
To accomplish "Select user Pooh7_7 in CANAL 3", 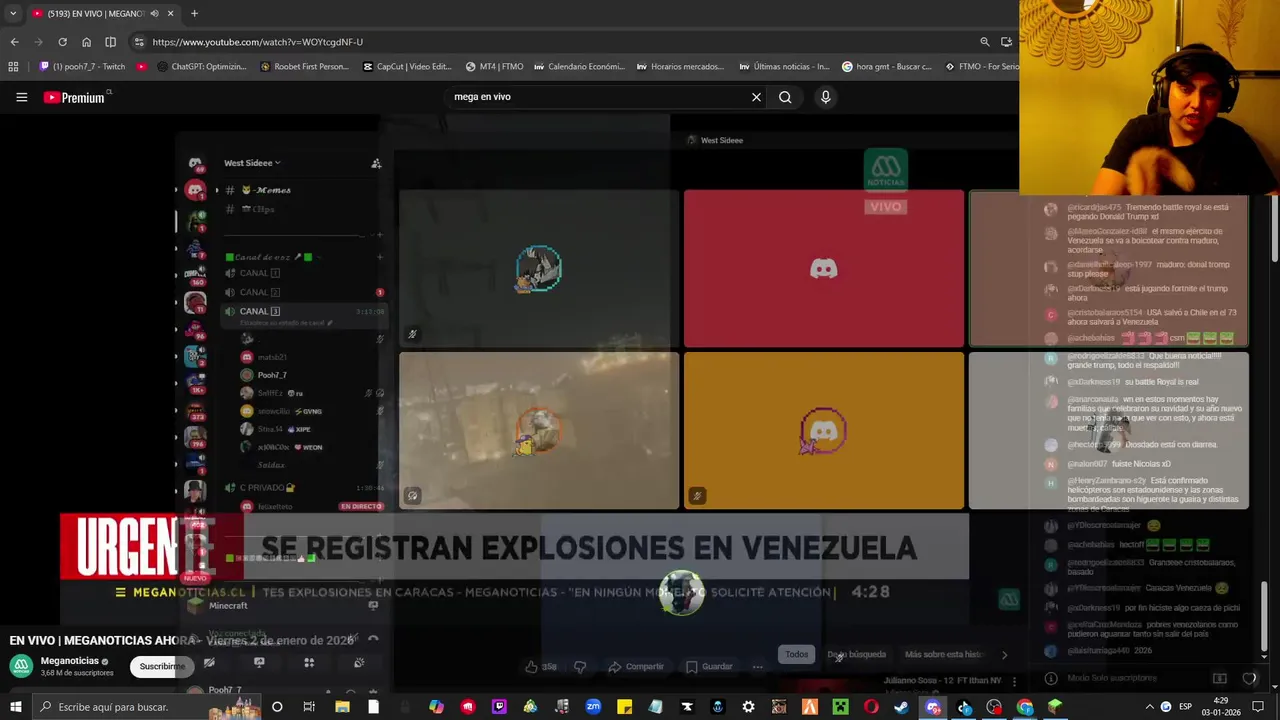I will [x=272, y=375].
